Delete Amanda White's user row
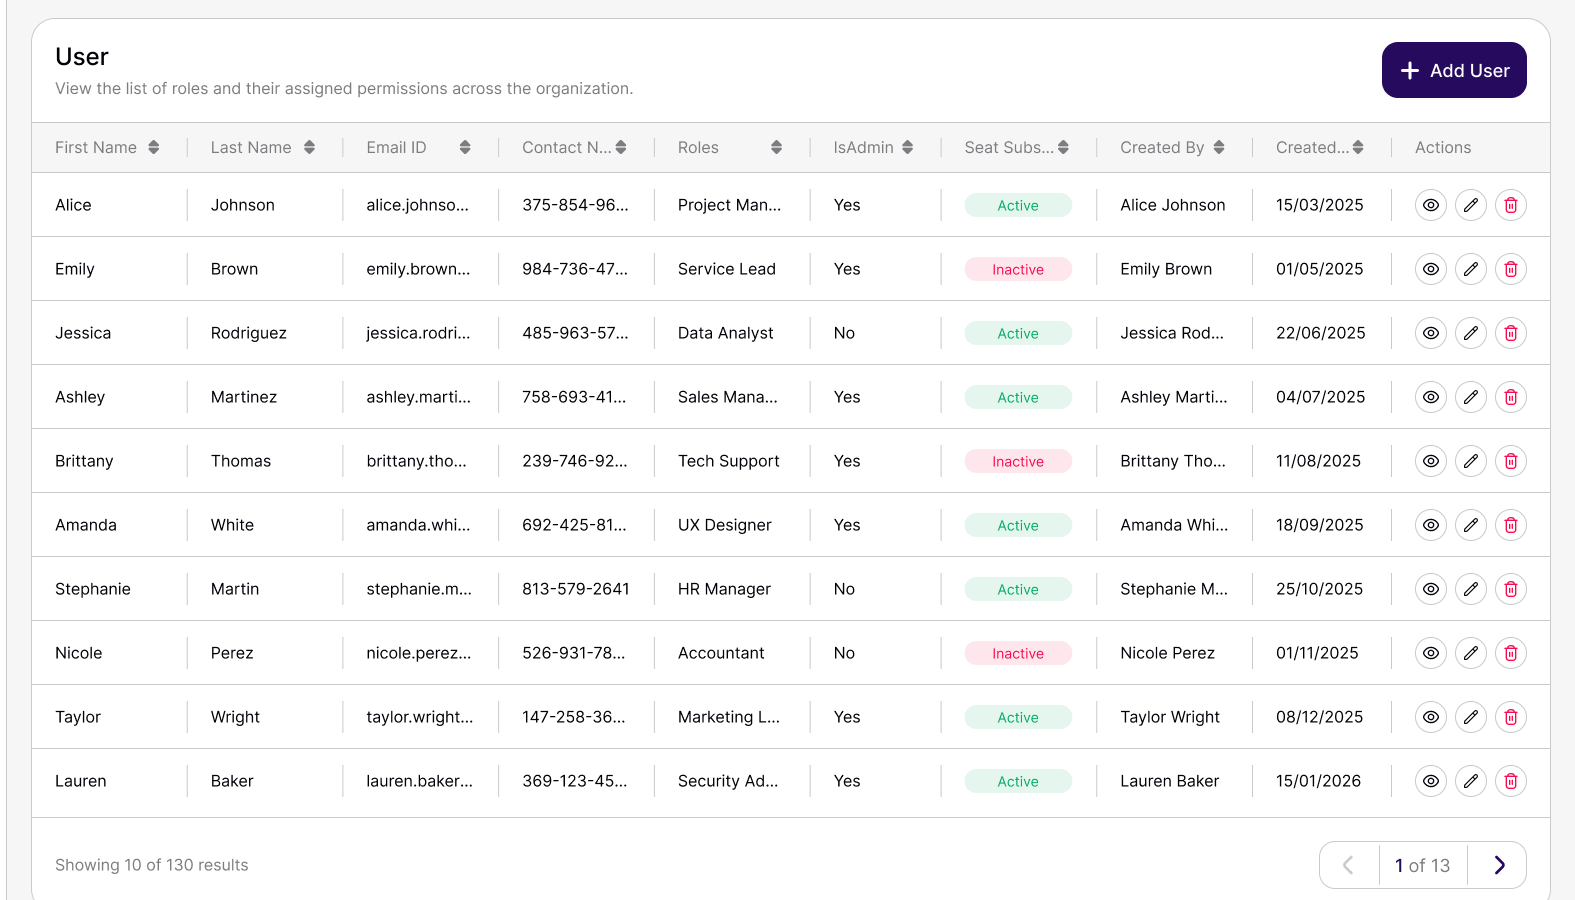1575x900 pixels. point(1511,525)
